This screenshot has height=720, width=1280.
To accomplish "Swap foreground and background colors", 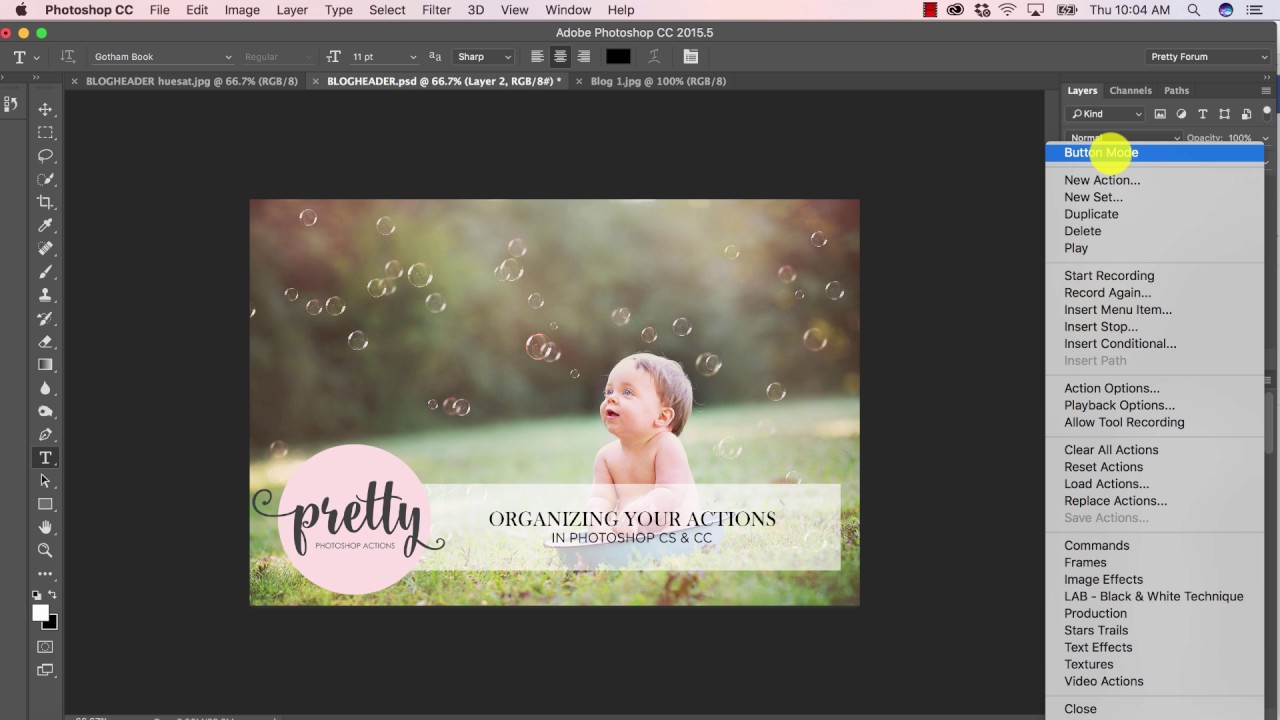I will (x=53, y=595).
